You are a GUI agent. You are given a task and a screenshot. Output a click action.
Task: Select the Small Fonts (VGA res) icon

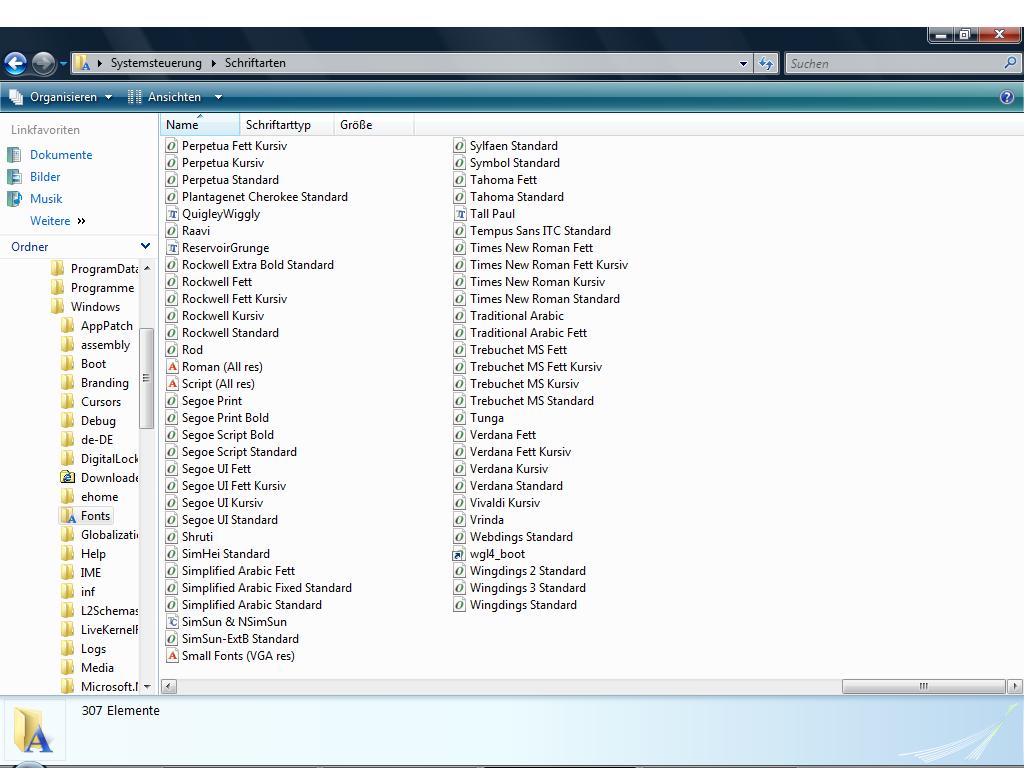[172, 656]
